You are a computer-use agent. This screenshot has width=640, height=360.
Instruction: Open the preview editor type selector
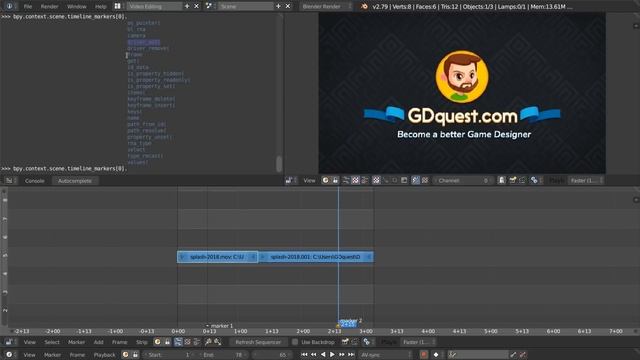pos(290,180)
